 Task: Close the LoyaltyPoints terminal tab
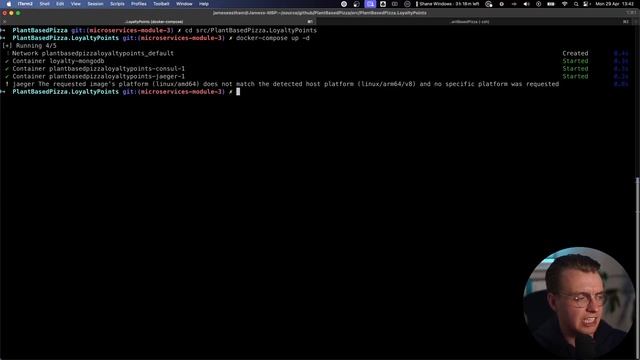(4, 22)
